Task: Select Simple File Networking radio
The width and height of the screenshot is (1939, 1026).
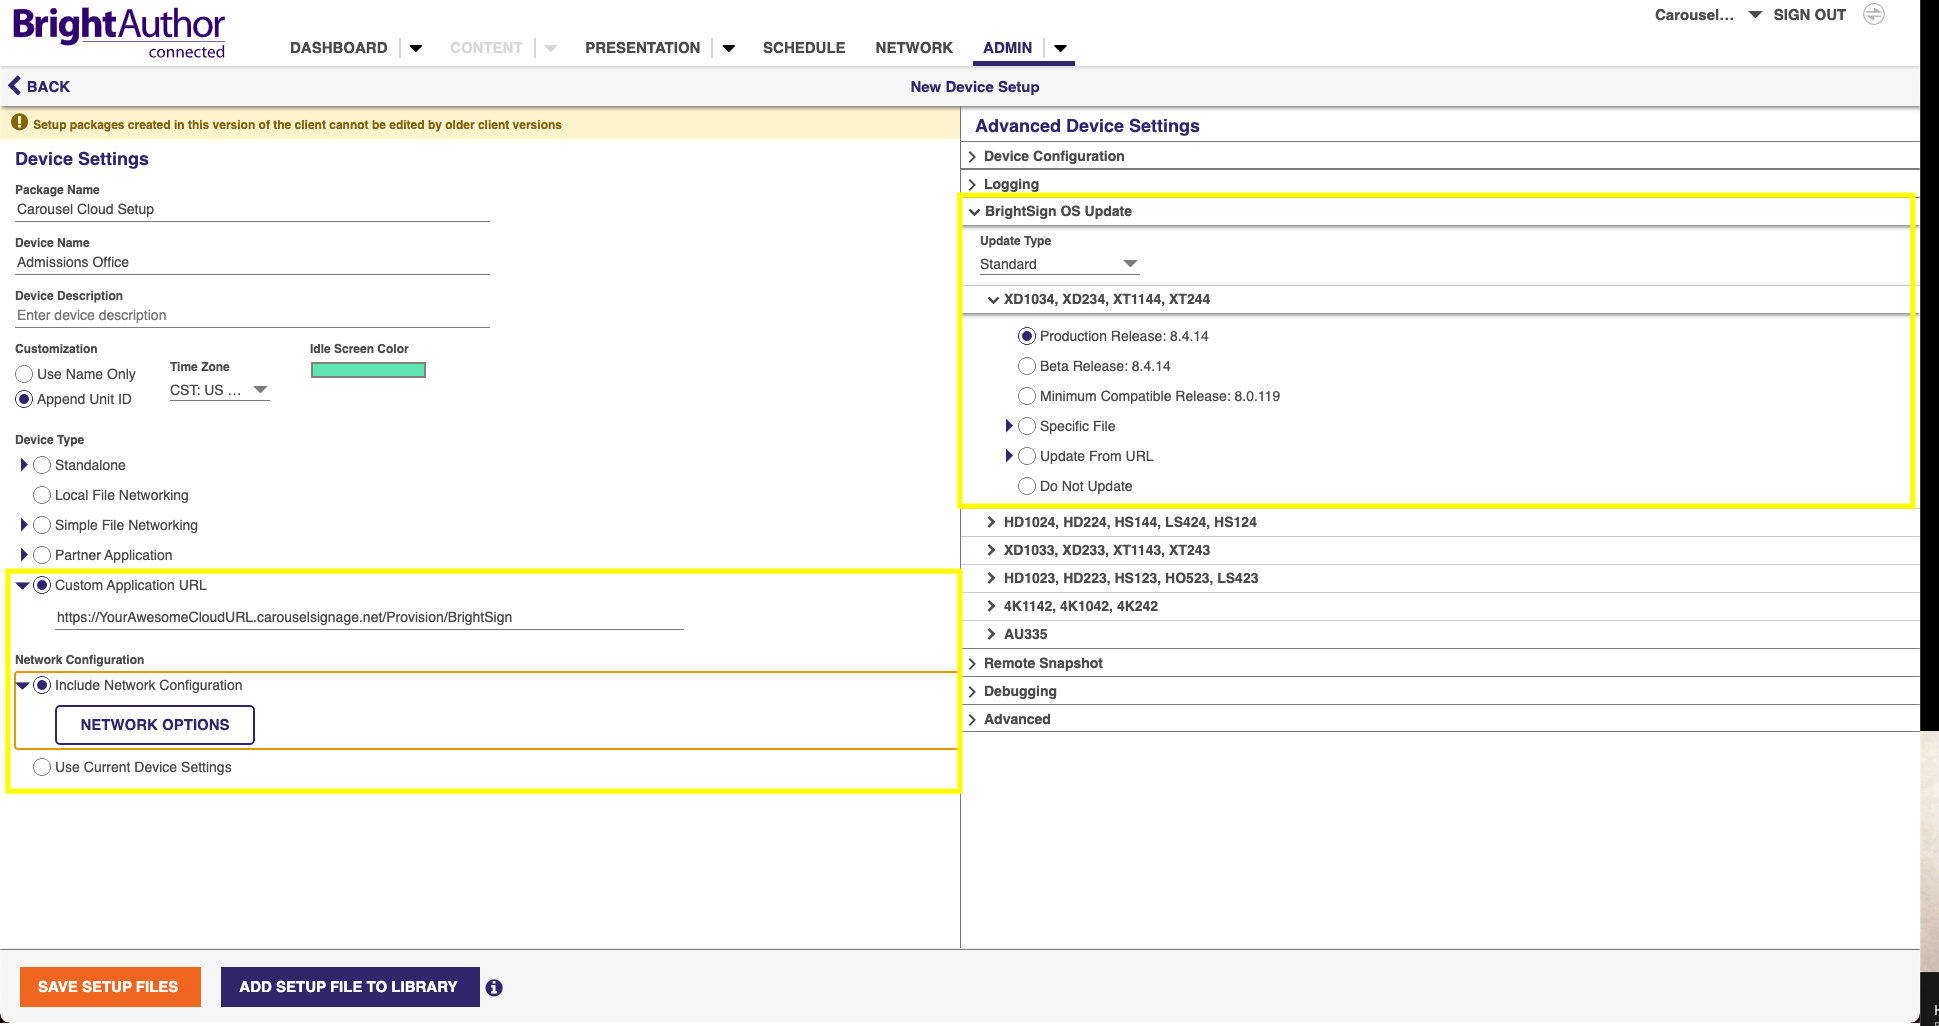Action: click(42, 525)
